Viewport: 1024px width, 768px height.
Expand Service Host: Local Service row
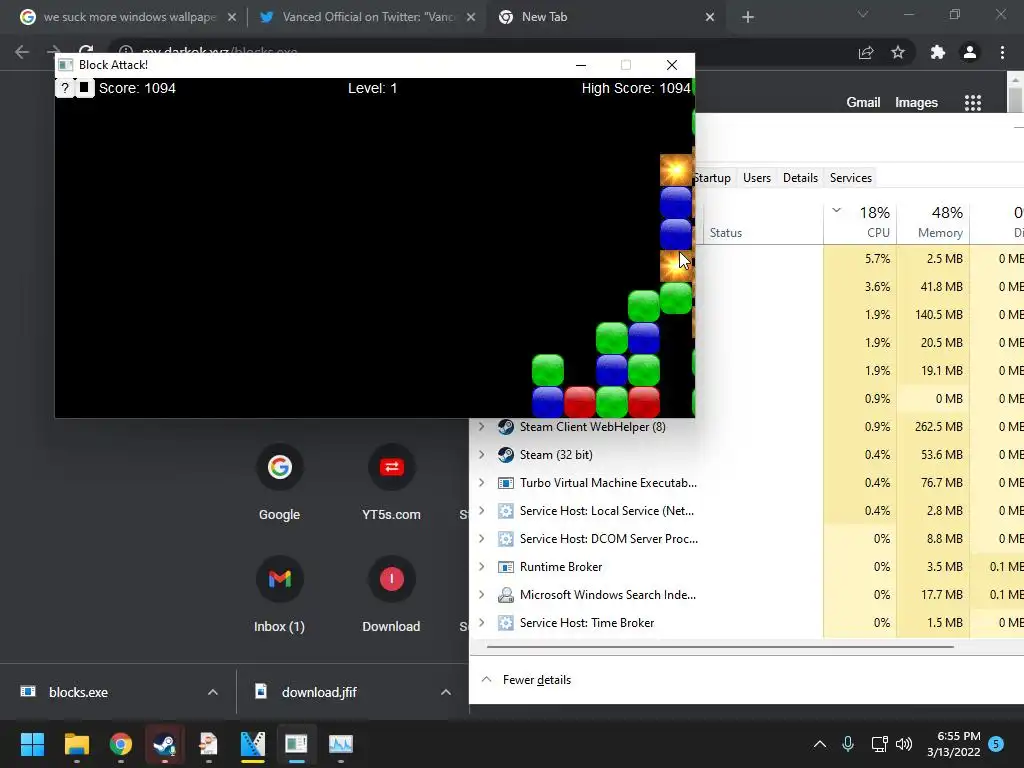pos(482,511)
